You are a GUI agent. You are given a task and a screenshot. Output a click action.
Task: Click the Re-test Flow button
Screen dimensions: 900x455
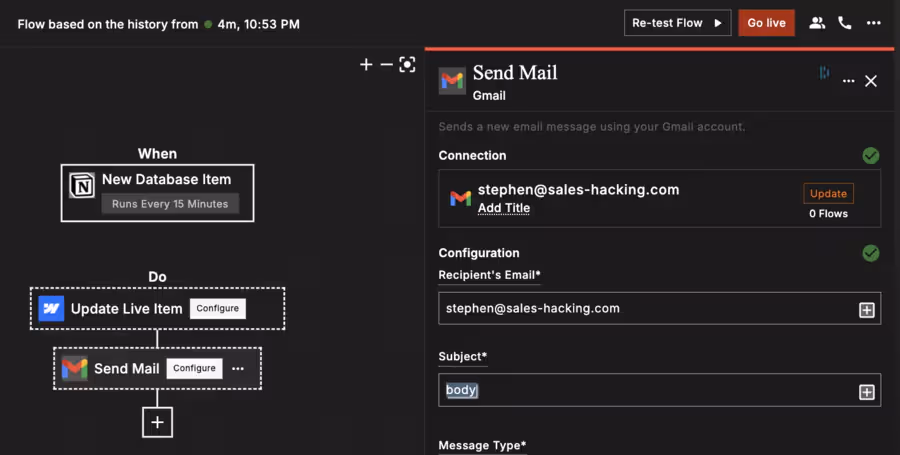pos(677,23)
